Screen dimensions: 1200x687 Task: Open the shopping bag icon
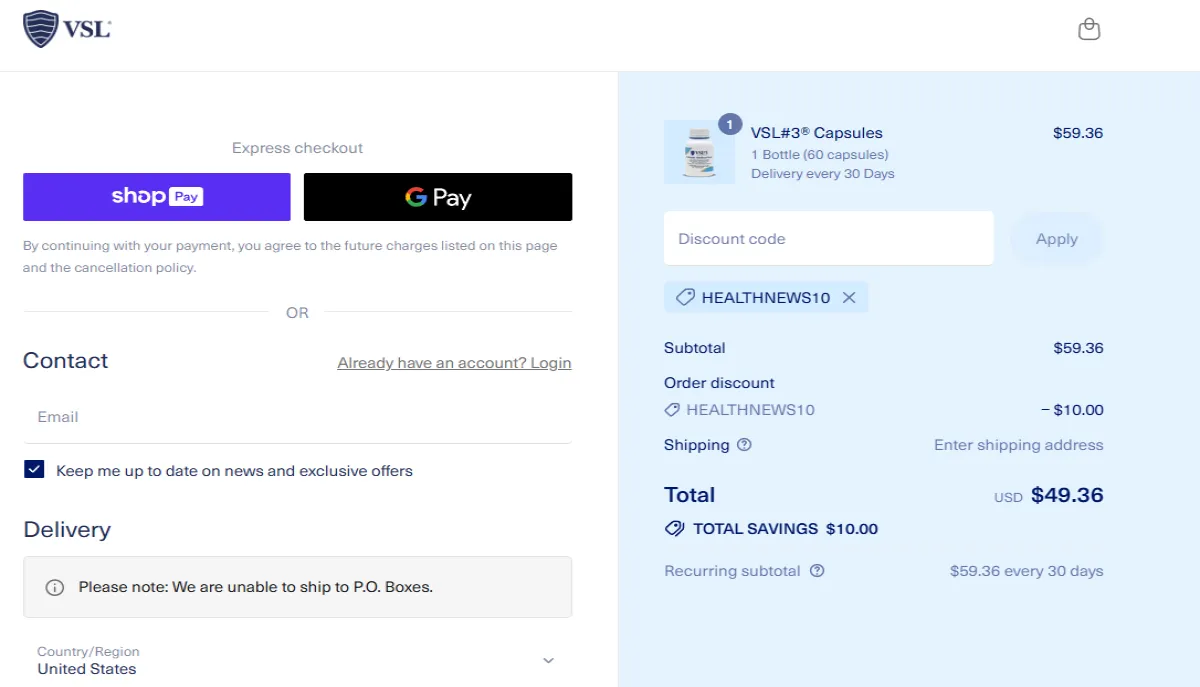click(1088, 29)
